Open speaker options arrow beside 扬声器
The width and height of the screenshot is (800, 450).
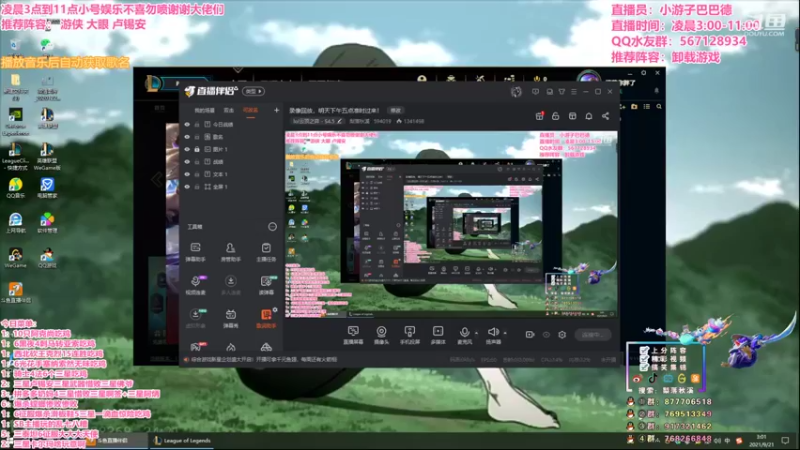pyautogui.click(x=505, y=333)
